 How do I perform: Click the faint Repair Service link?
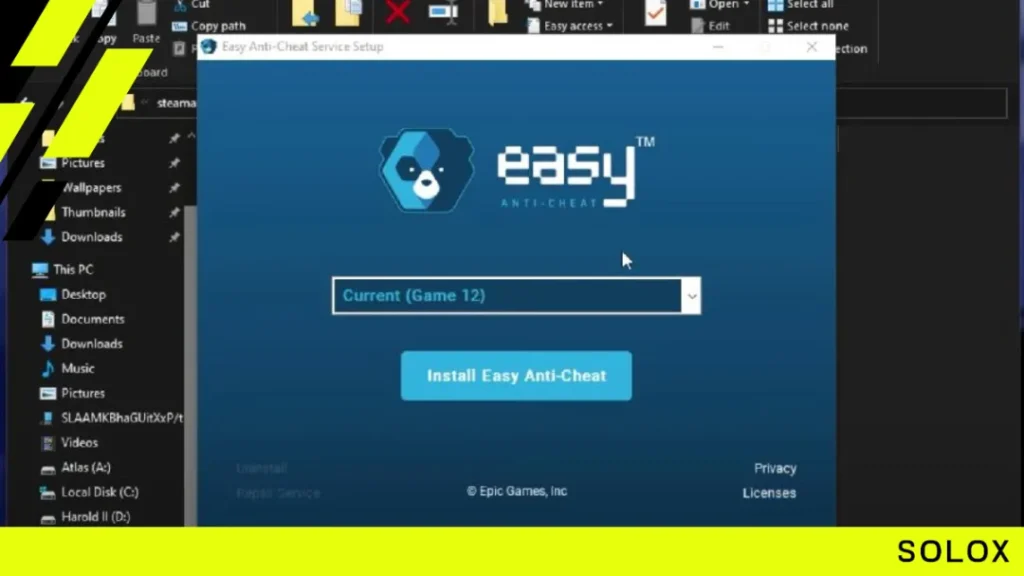(x=278, y=493)
